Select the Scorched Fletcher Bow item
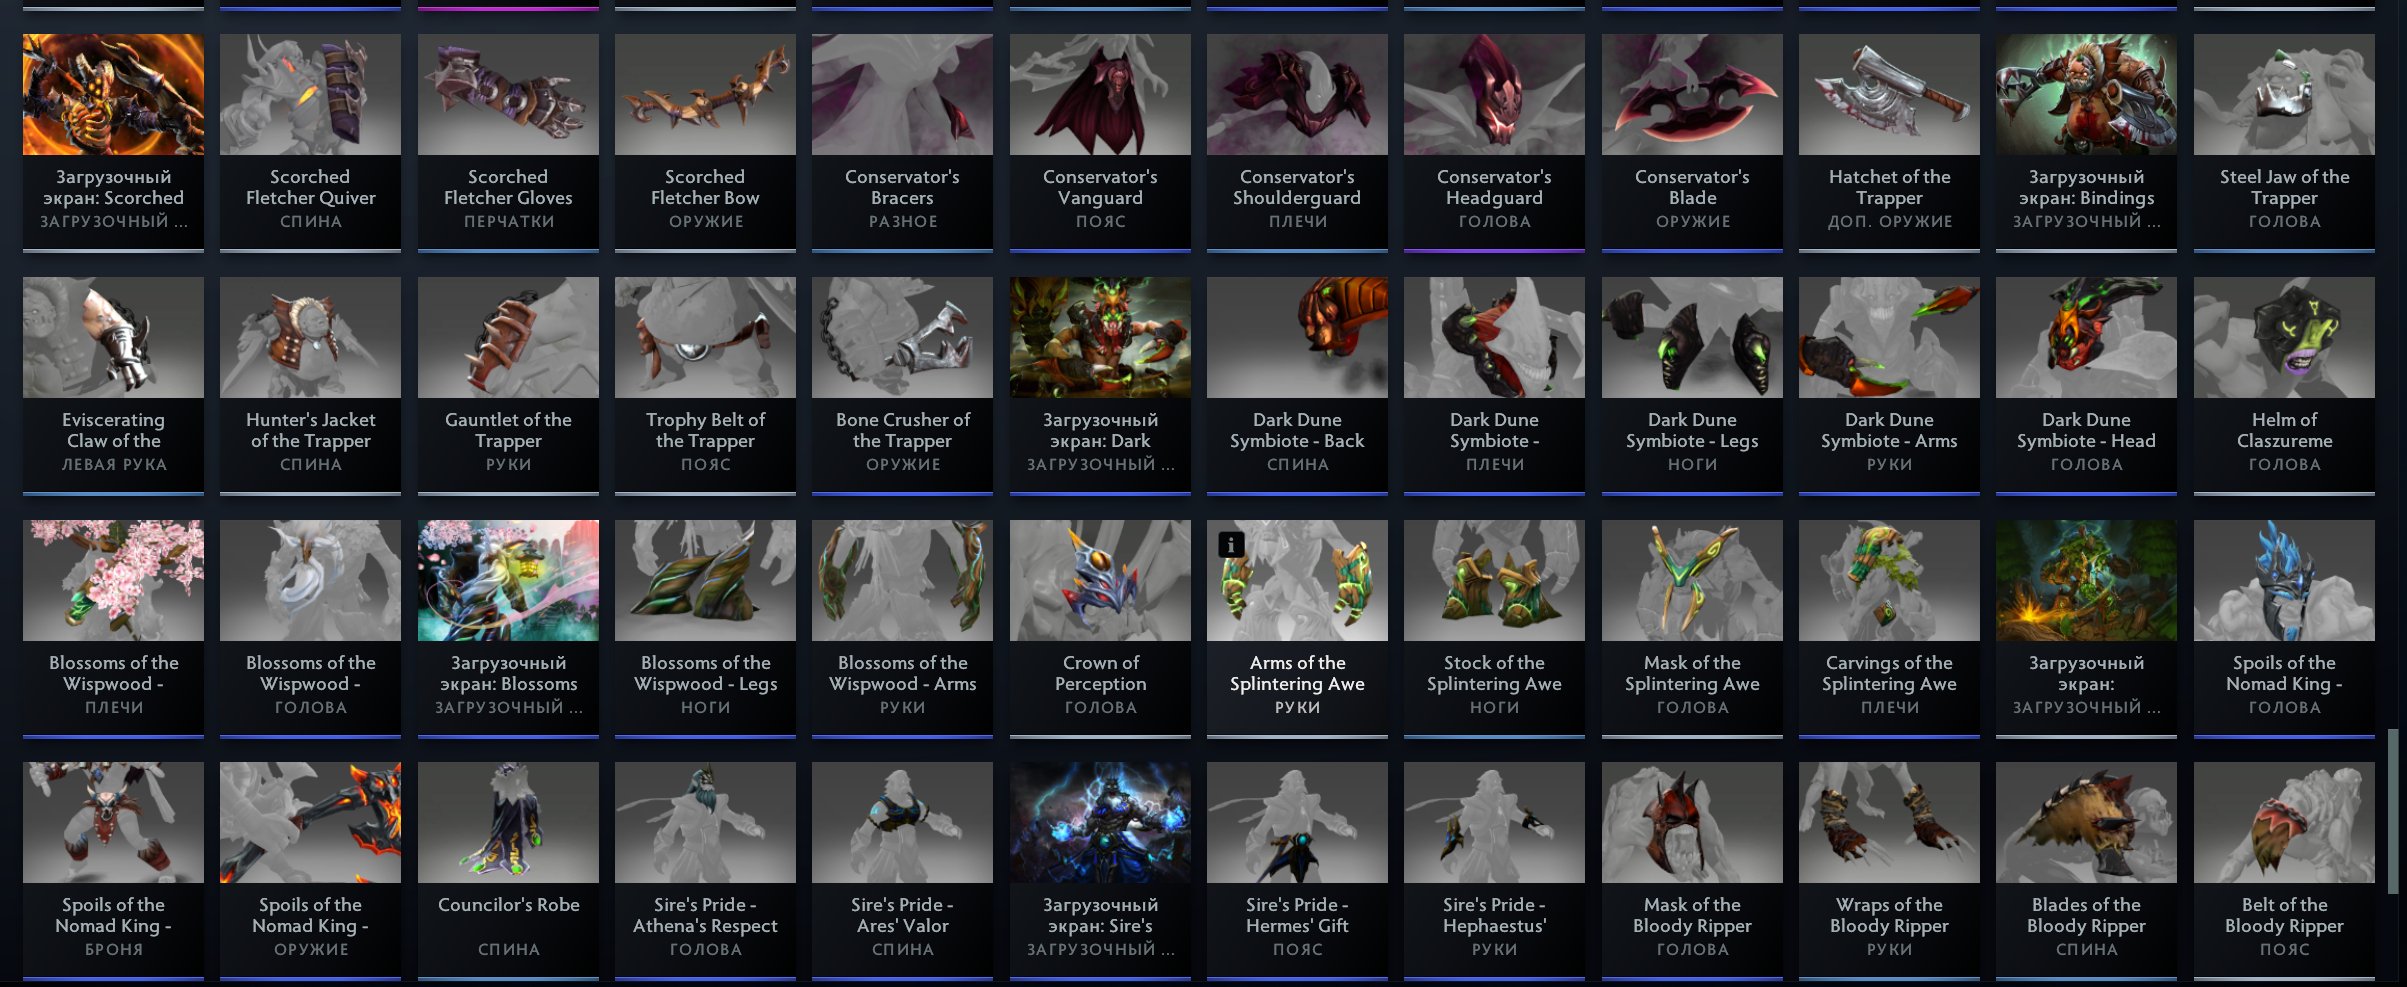This screenshot has height=987, width=2407. [x=705, y=142]
